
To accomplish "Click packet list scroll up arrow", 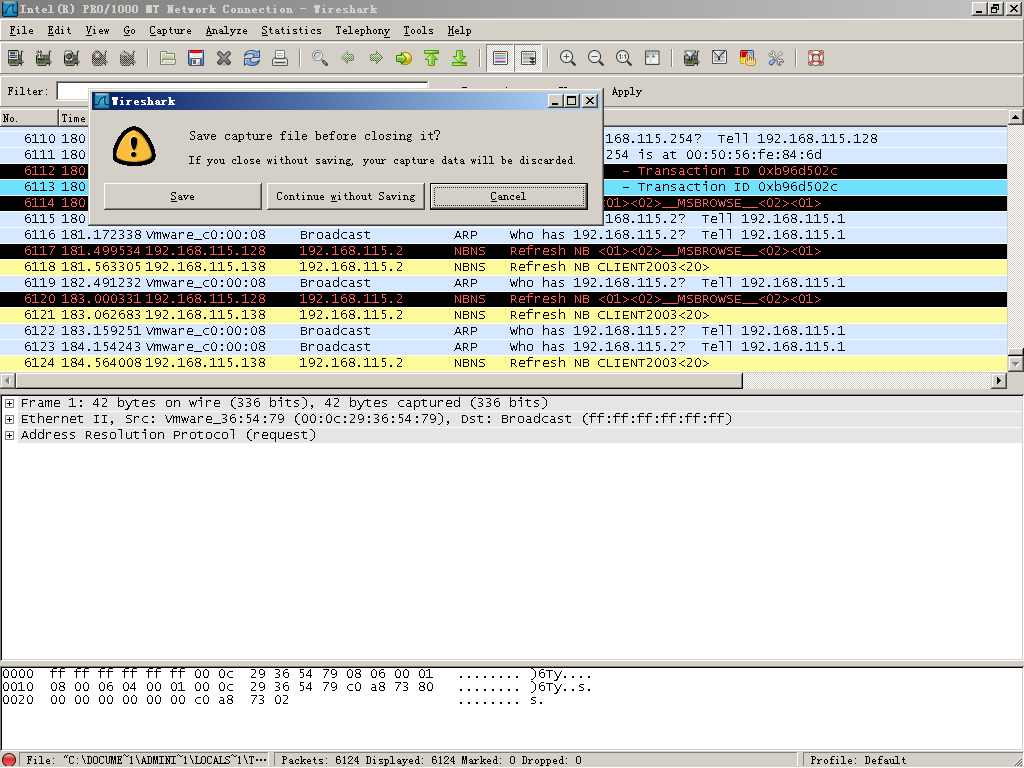I will click(1016, 118).
